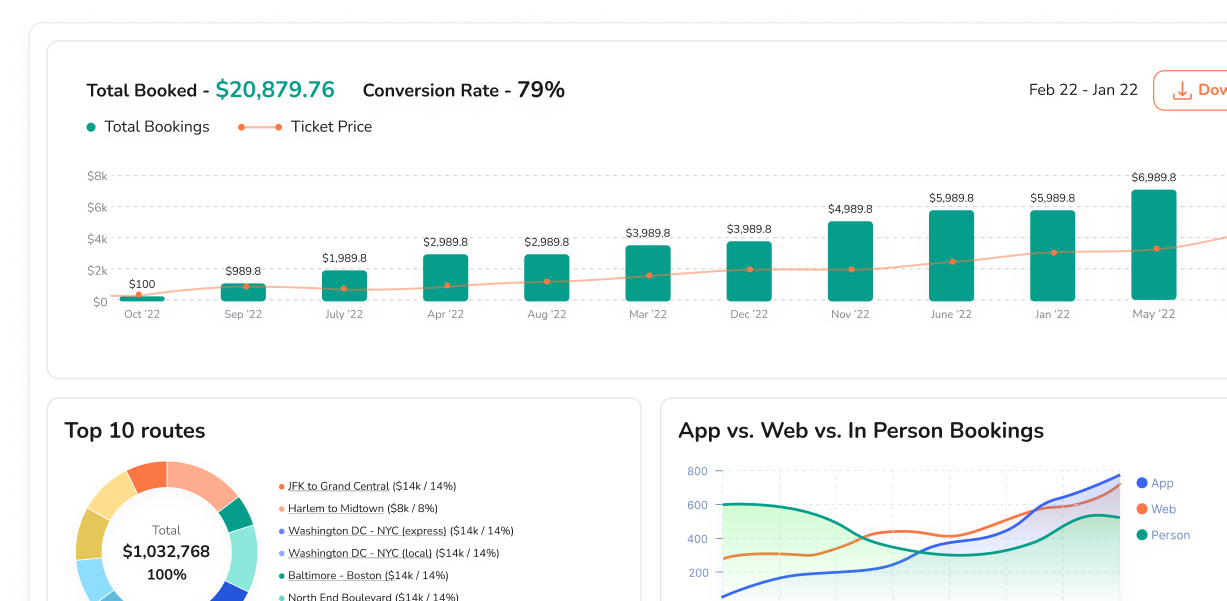Select the Sep '22 bookings bar

243,292
